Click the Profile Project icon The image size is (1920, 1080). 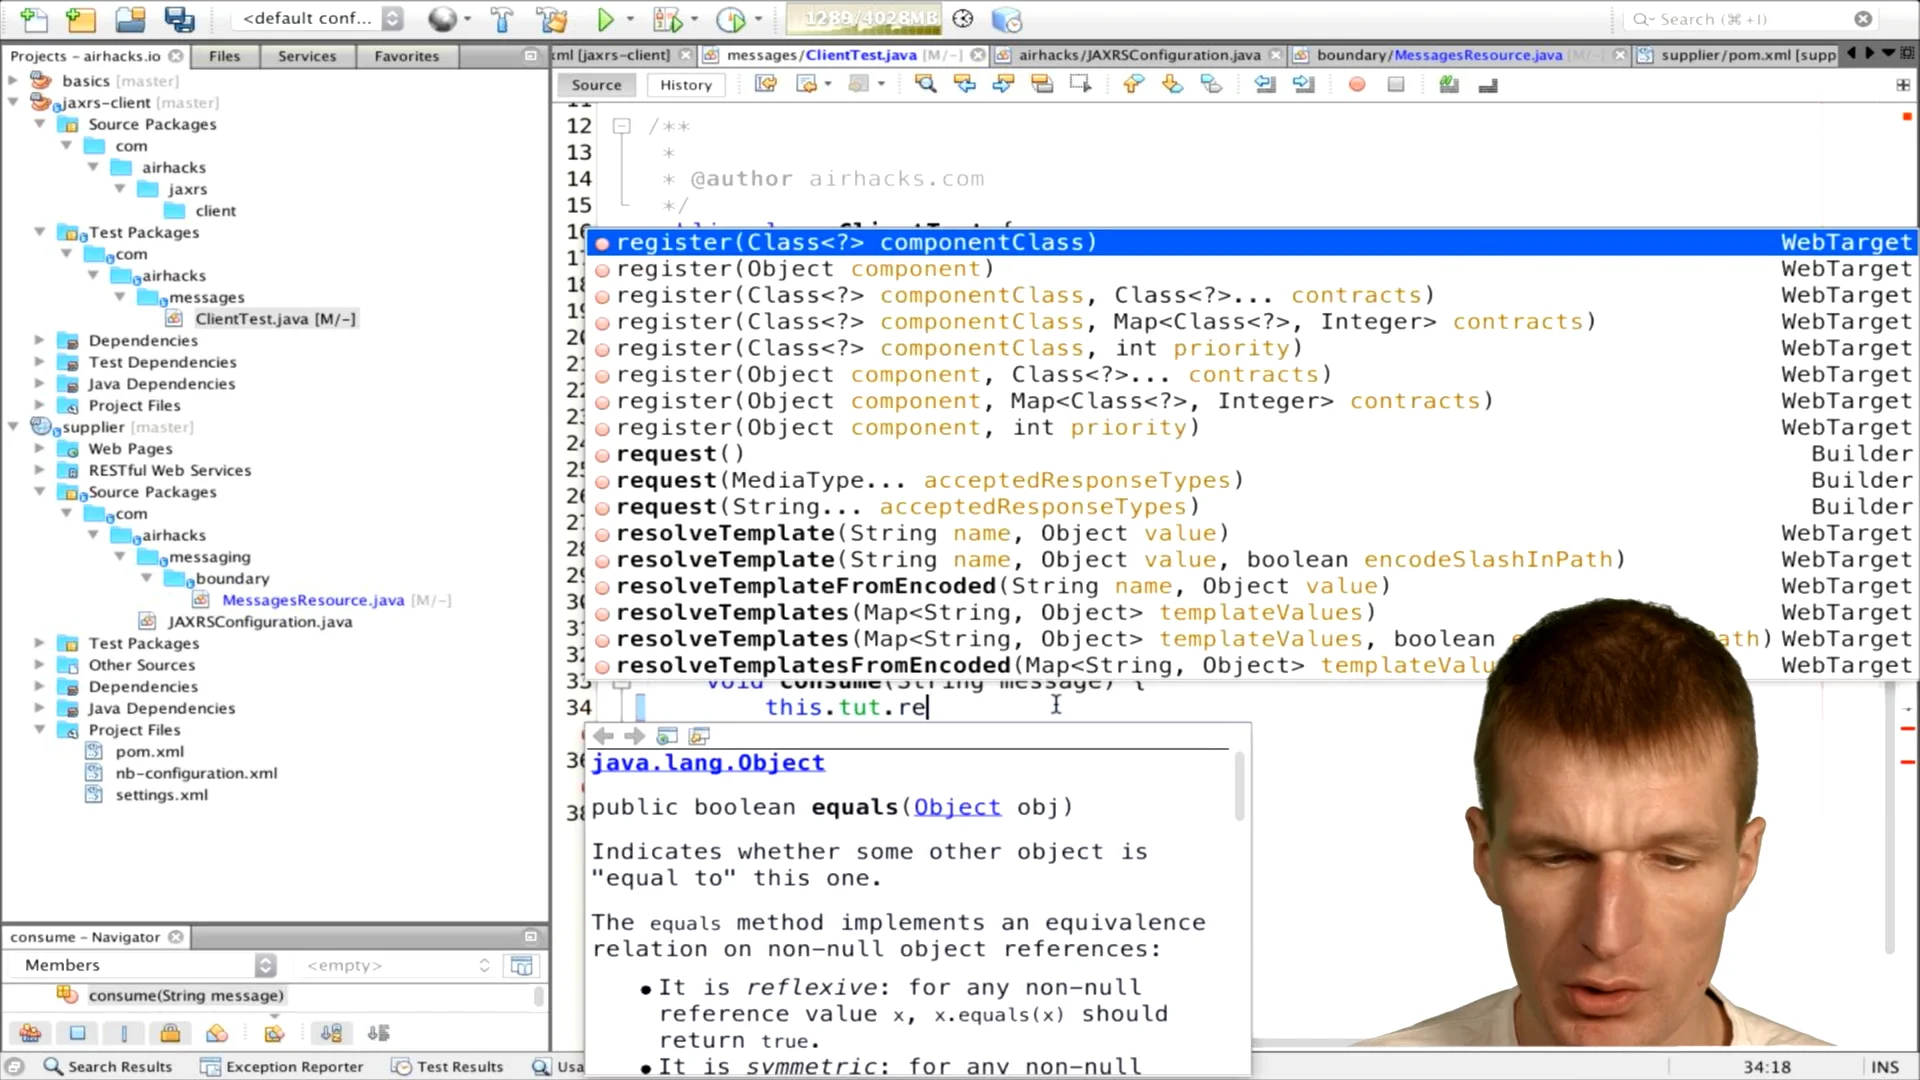click(731, 19)
